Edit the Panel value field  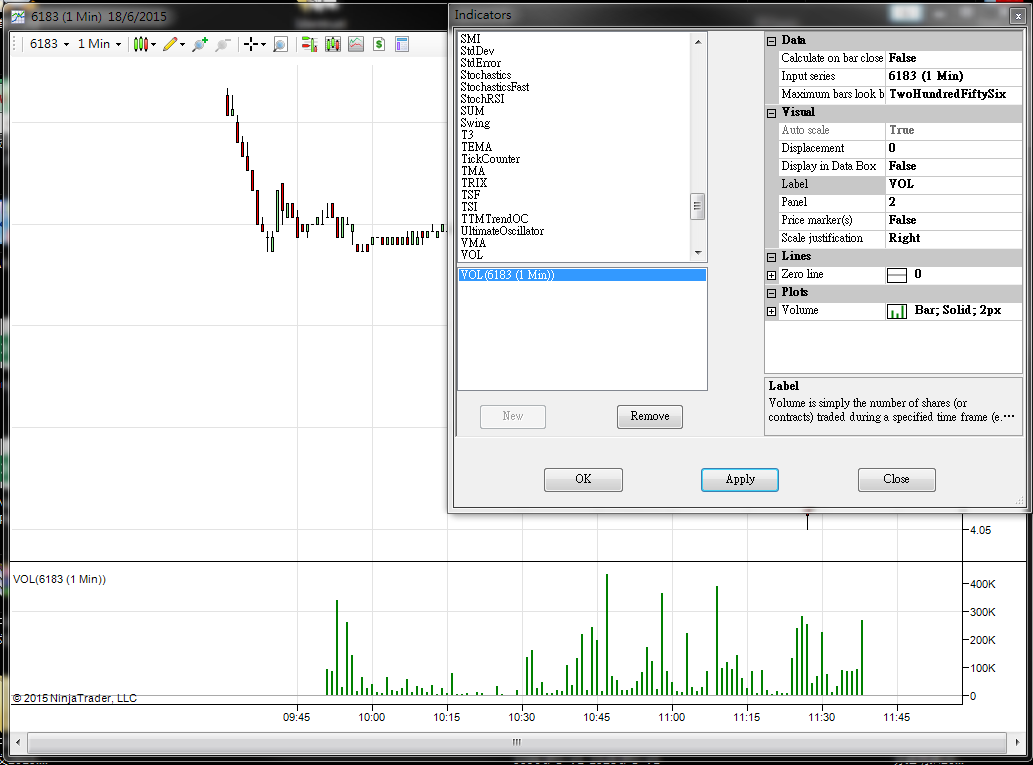coord(953,202)
